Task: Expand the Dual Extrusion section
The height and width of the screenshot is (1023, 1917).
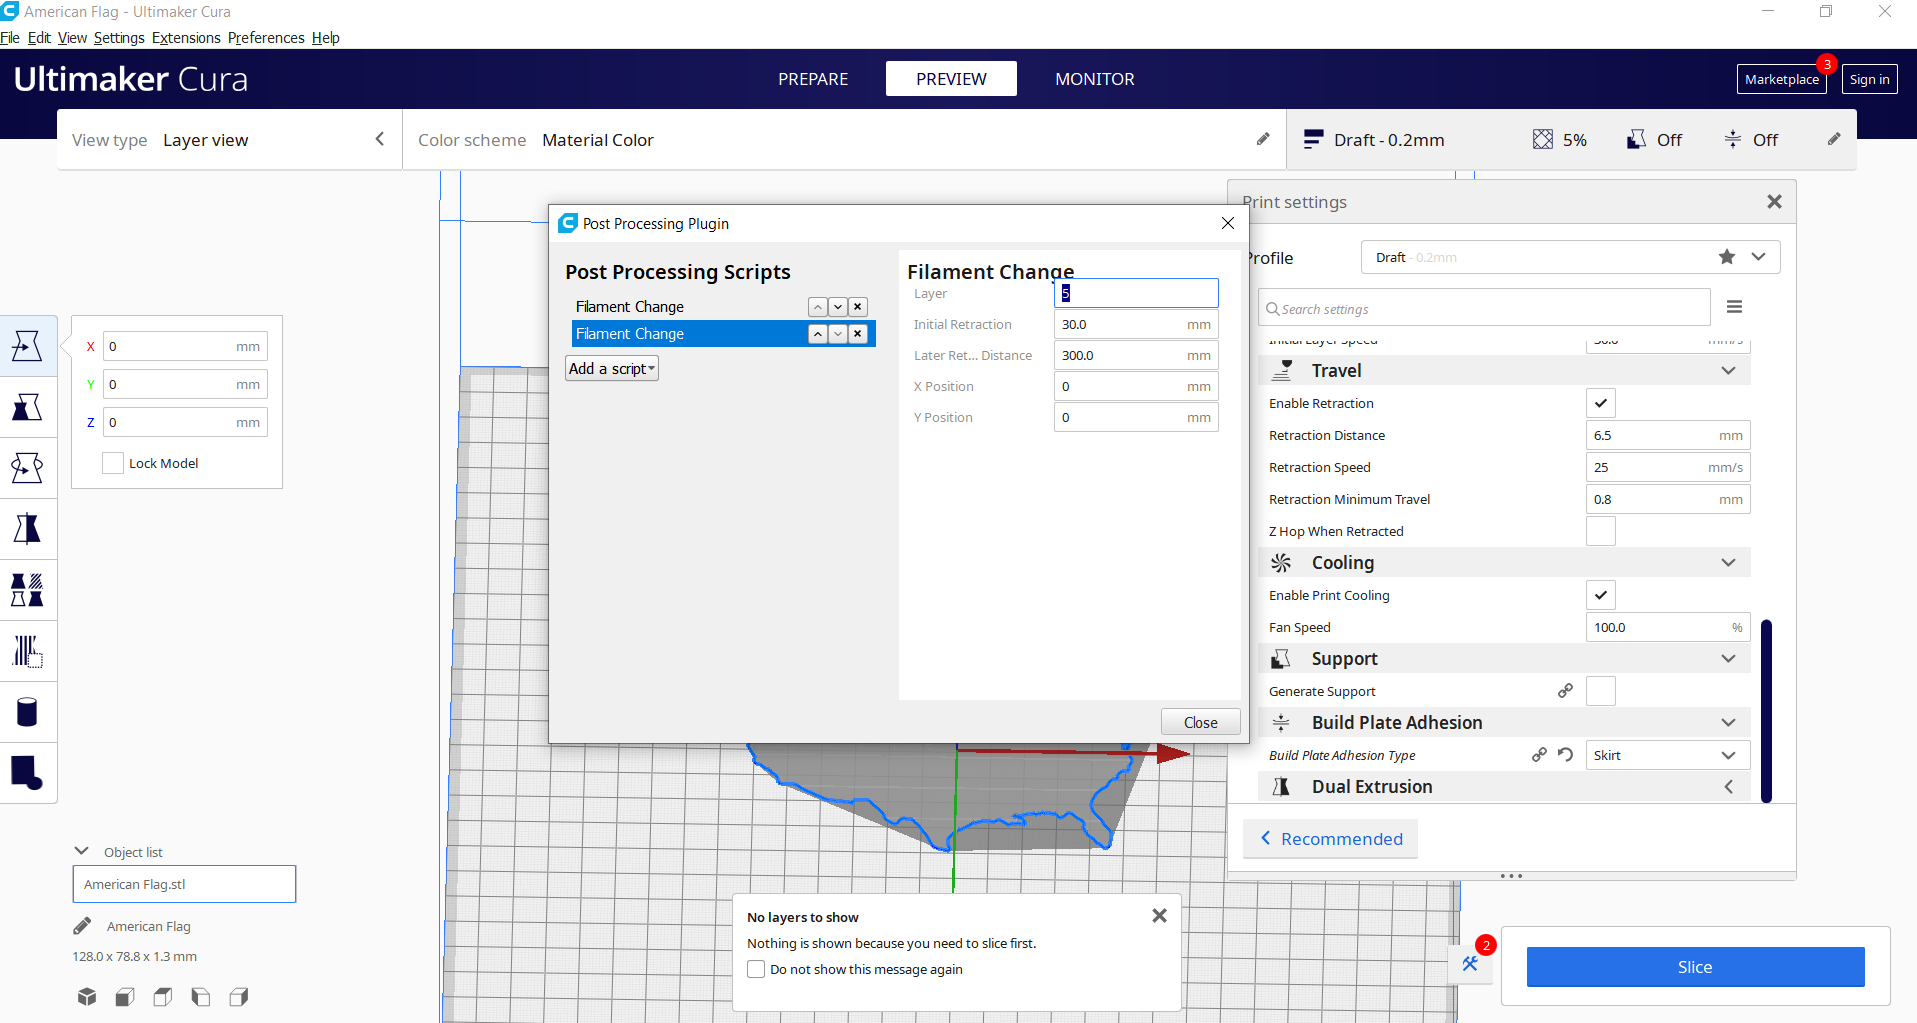Action: click(1728, 787)
